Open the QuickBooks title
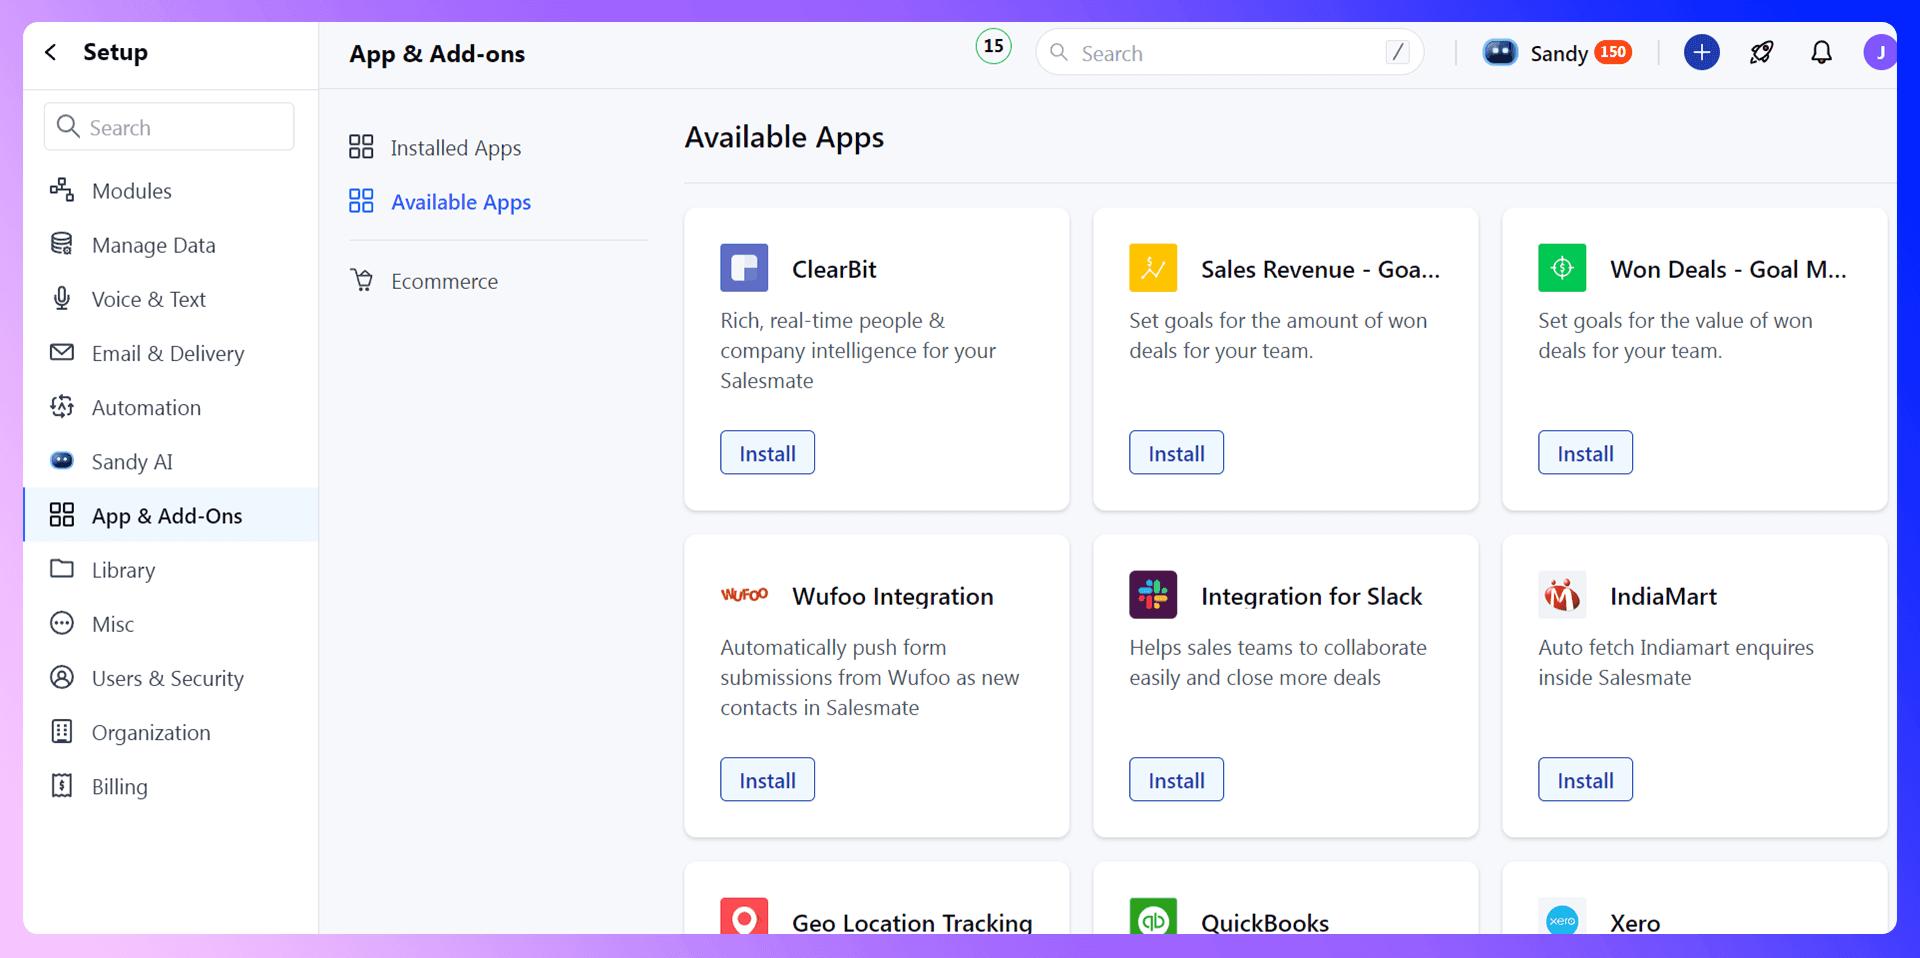1920x958 pixels. point(1265,922)
